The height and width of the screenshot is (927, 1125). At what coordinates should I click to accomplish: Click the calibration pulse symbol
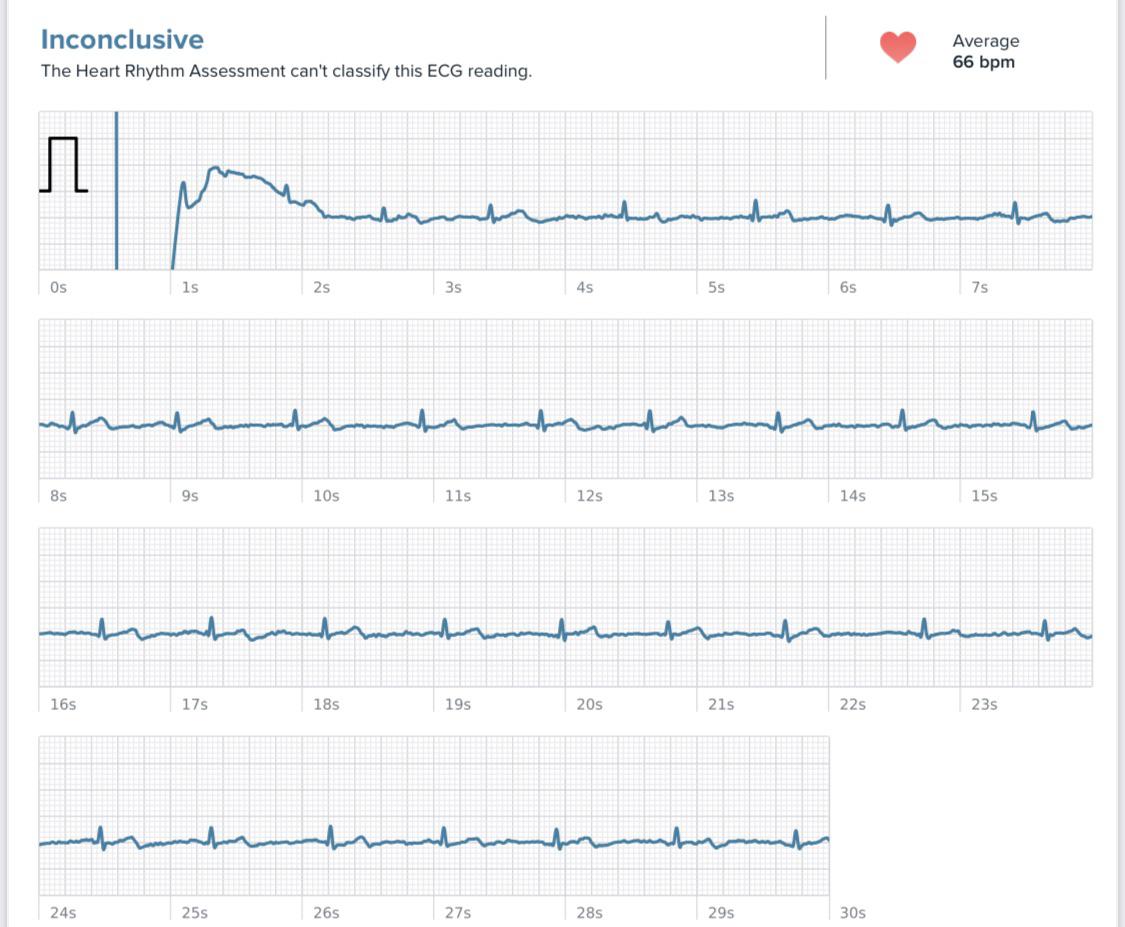(63, 164)
